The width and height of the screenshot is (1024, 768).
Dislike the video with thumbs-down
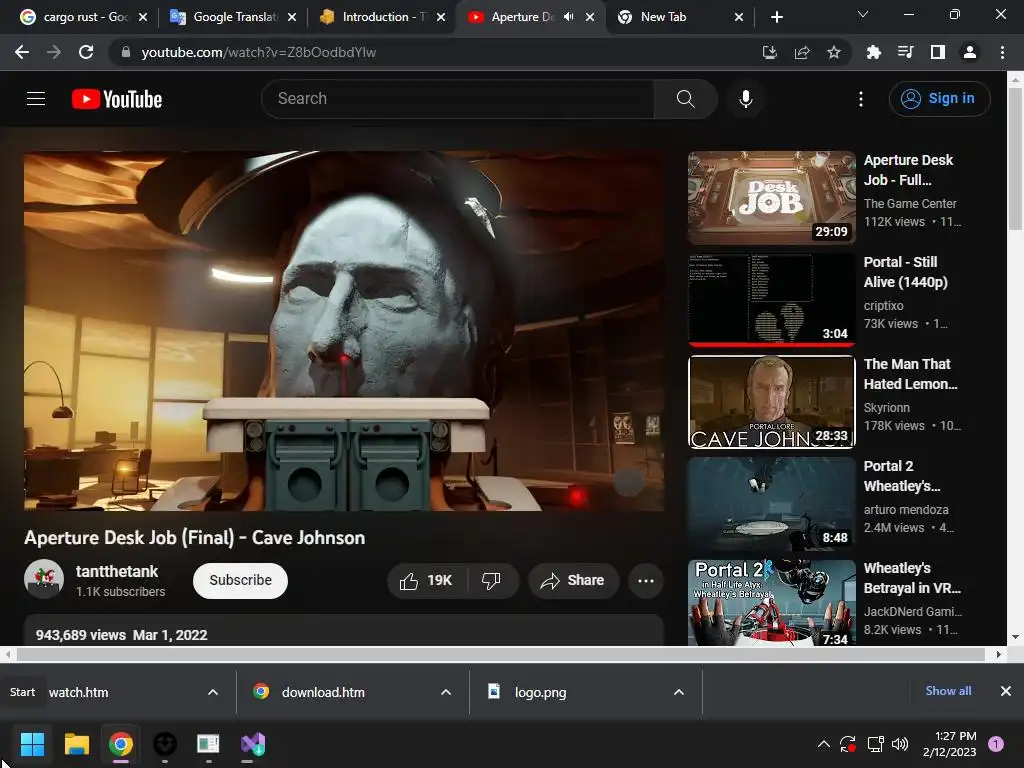491,581
